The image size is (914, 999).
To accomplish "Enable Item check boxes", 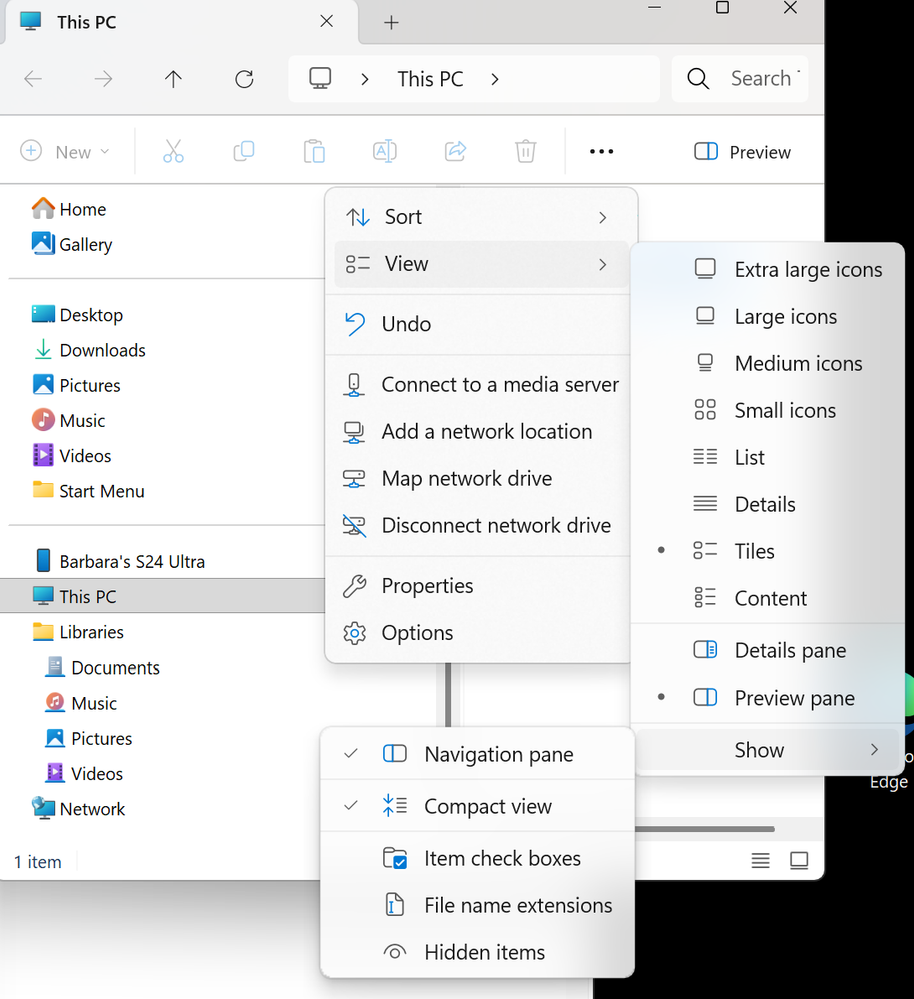I will point(477,858).
